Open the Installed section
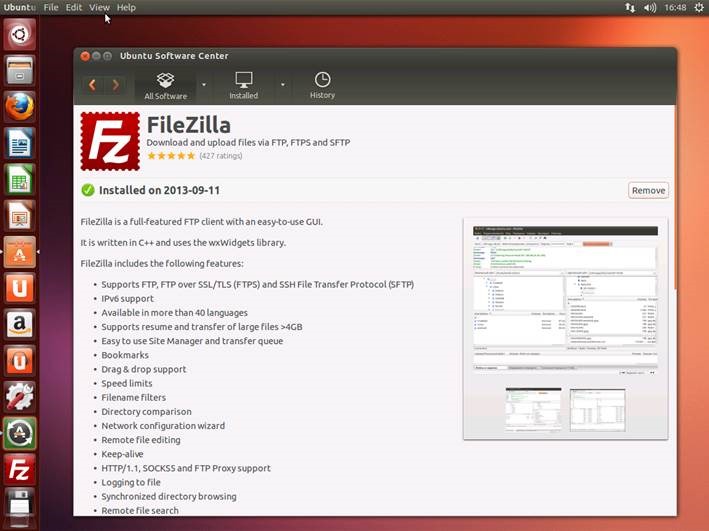 243,86
